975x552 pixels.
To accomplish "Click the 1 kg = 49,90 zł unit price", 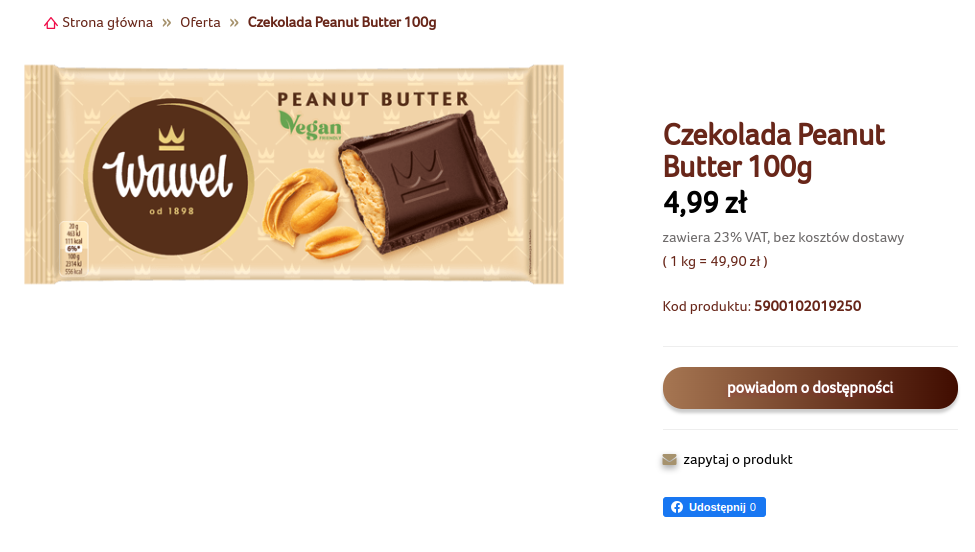I will (x=715, y=261).
